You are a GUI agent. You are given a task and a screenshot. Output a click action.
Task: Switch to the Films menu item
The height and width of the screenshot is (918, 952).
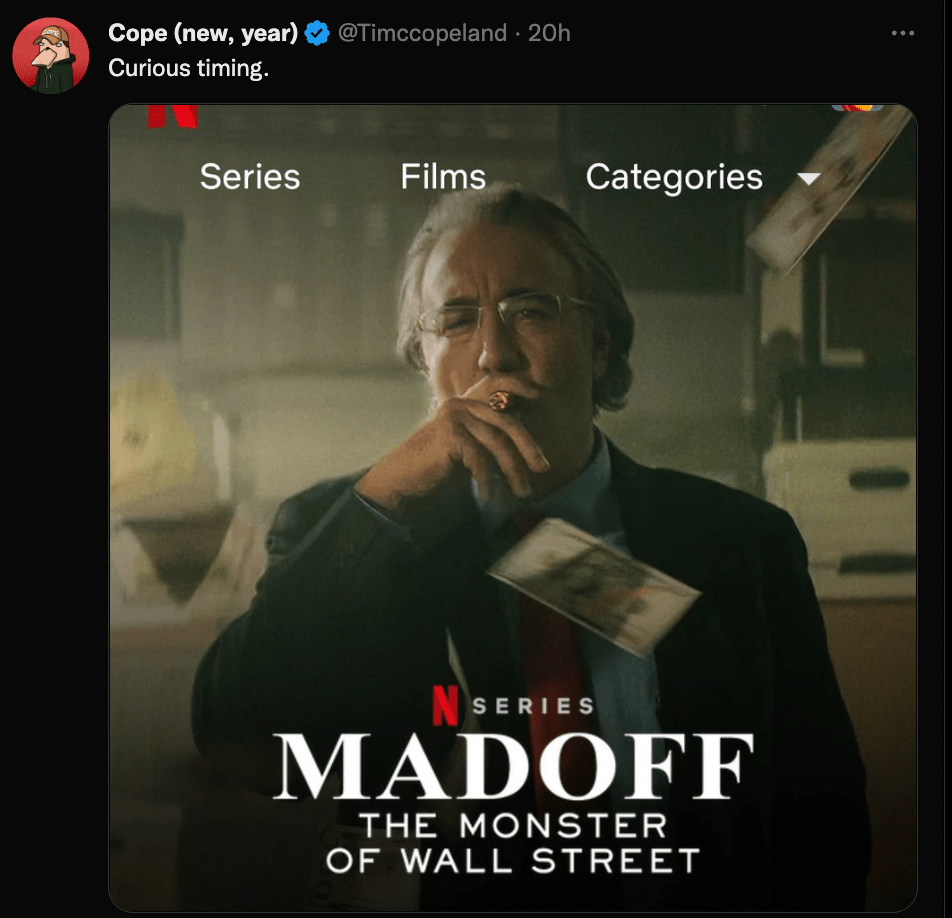tap(443, 177)
